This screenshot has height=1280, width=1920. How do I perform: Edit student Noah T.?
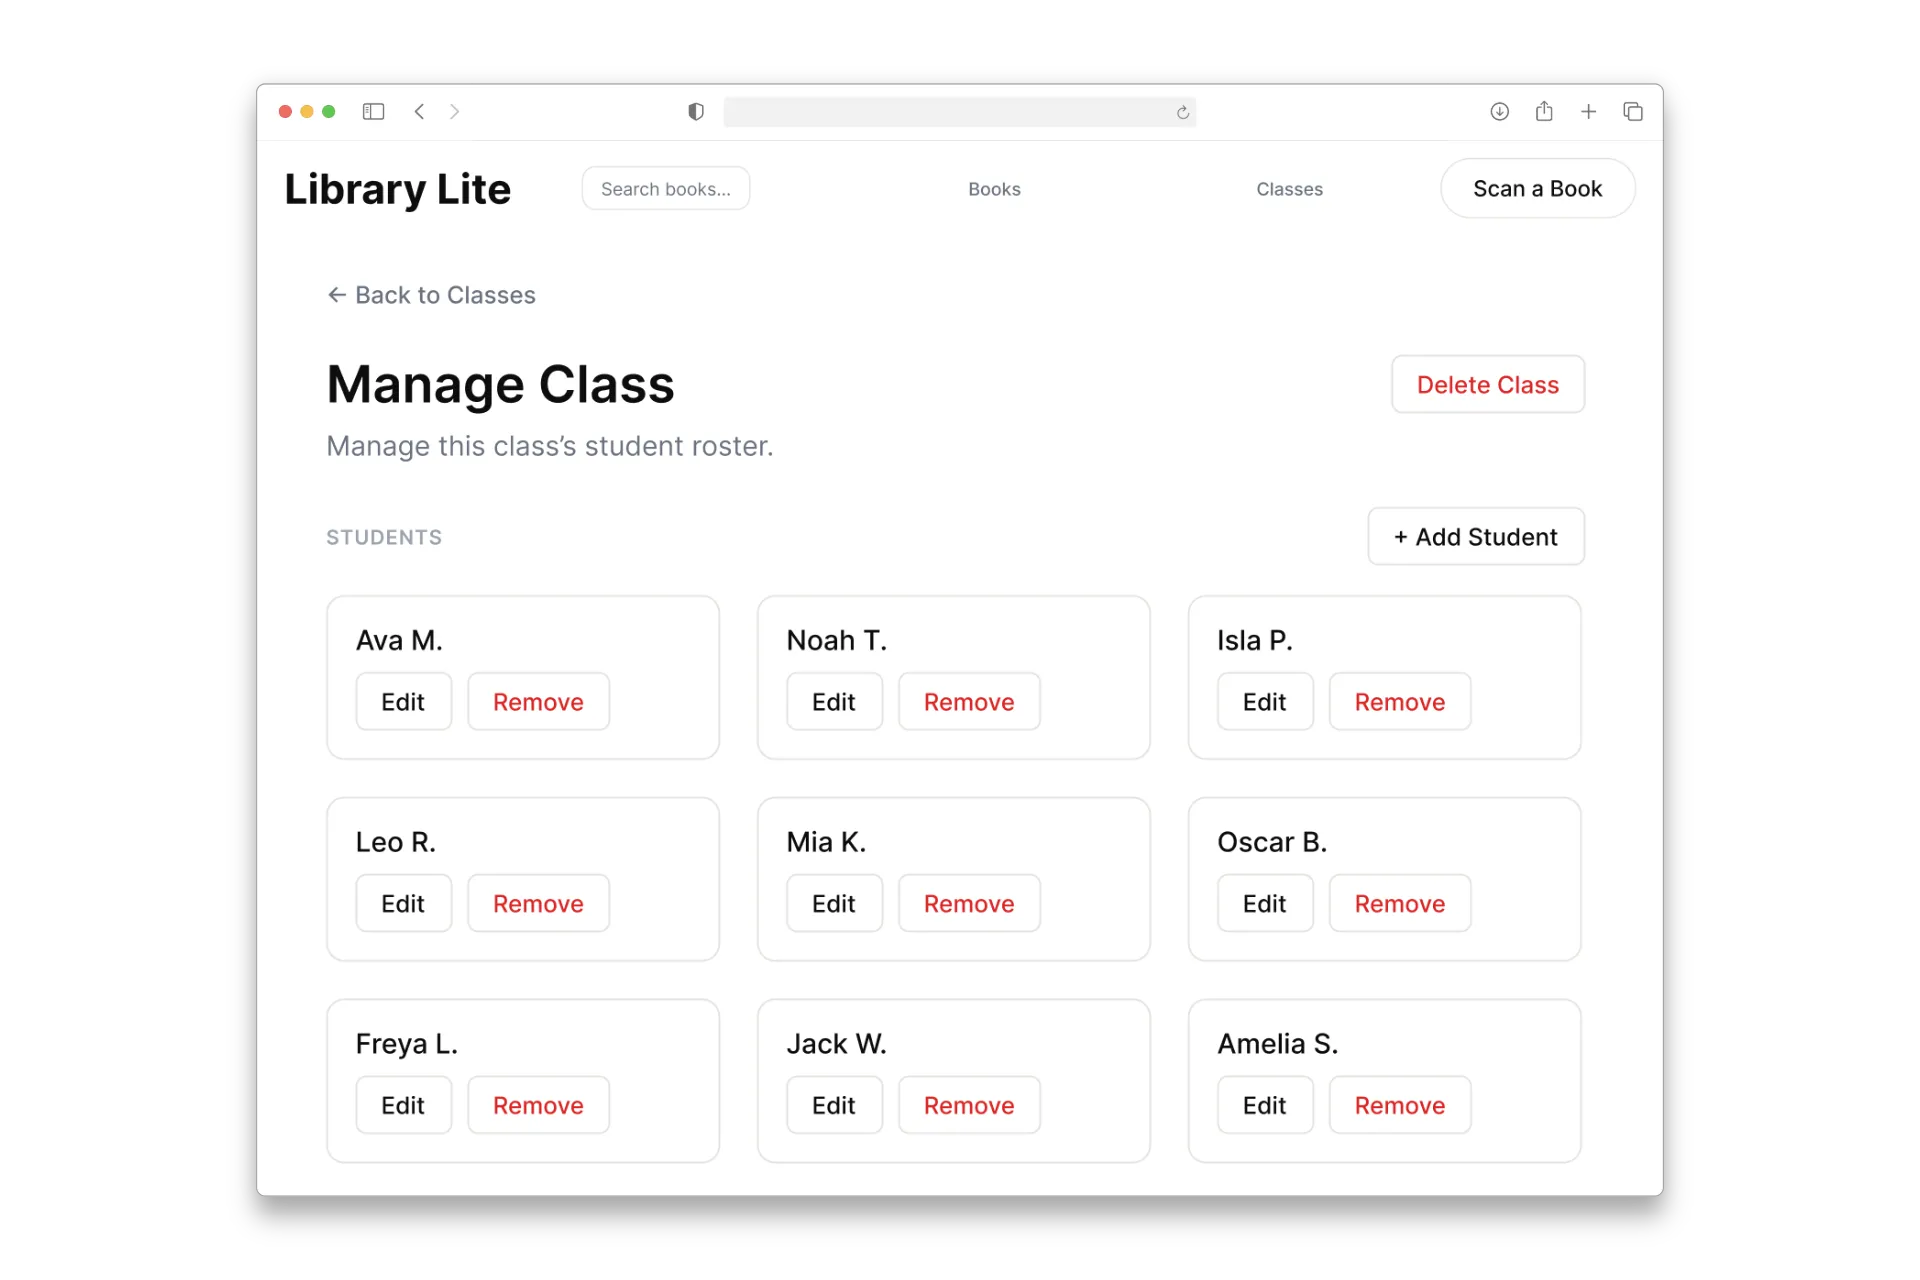pyautogui.click(x=834, y=702)
